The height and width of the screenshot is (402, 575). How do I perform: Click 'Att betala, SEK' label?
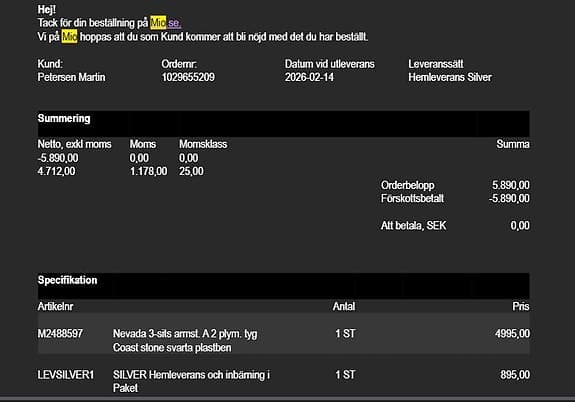pos(413,225)
